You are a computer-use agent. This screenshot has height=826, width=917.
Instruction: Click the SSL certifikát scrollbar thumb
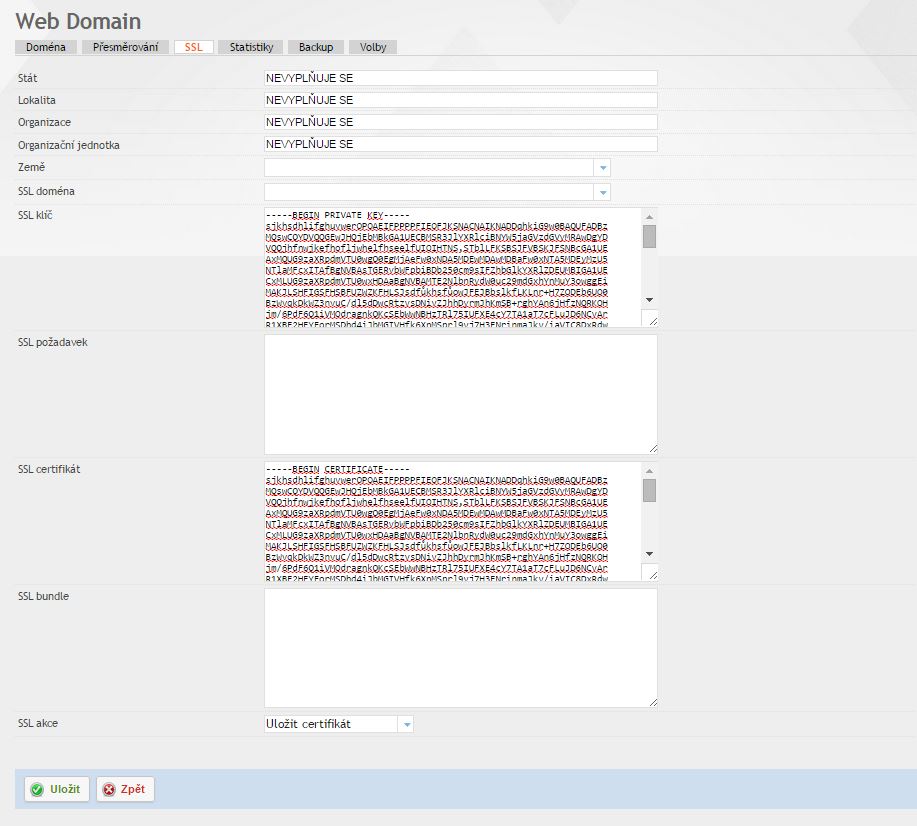(x=649, y=490)
